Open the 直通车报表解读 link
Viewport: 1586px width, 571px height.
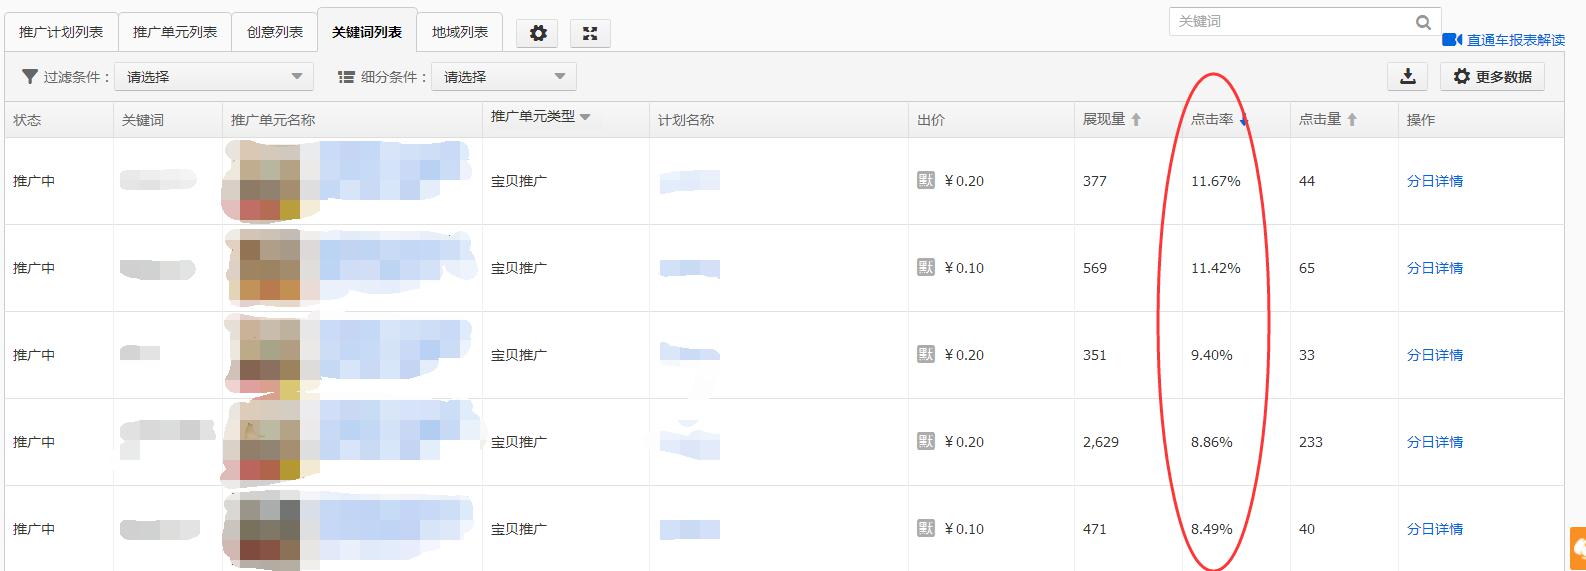(1515, 40)
